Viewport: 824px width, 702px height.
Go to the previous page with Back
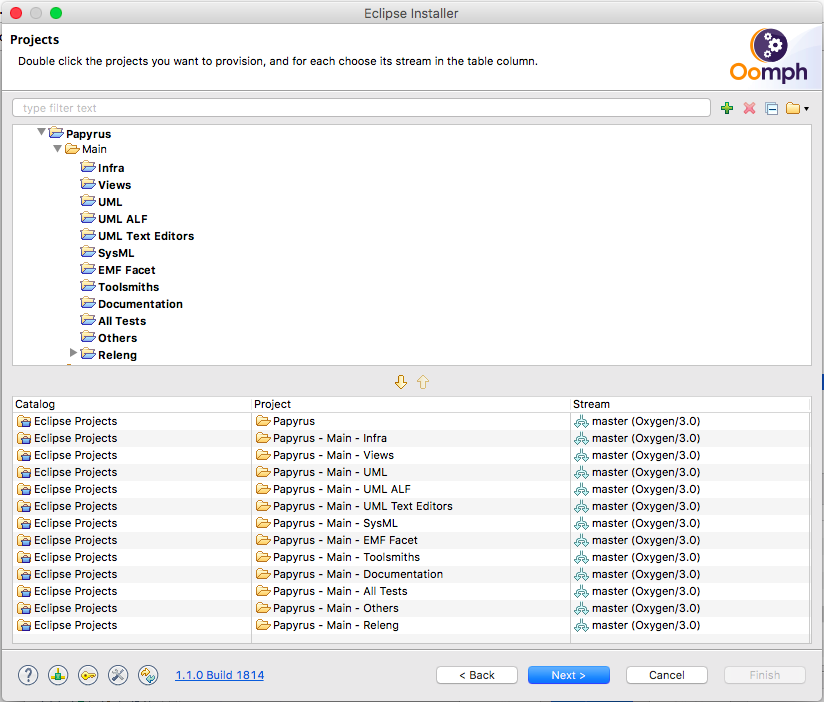pos(477,675)
